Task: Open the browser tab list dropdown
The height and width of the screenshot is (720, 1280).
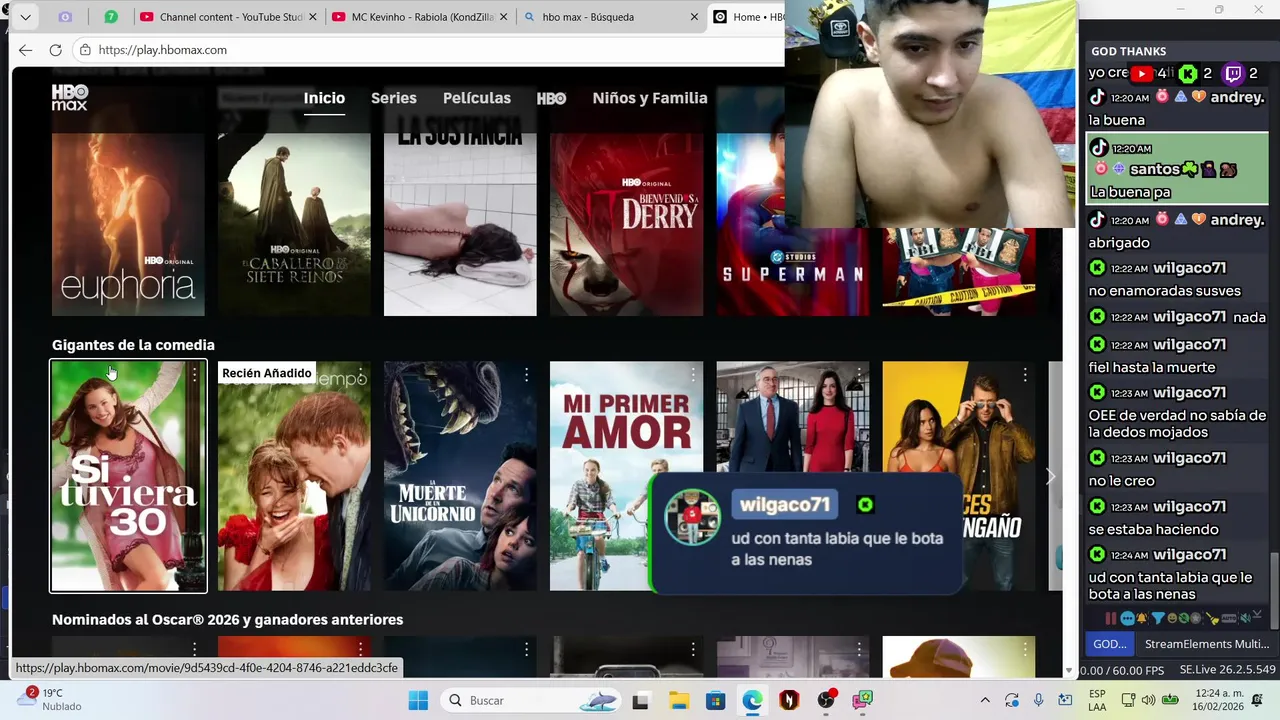Action: click(25, 17)
